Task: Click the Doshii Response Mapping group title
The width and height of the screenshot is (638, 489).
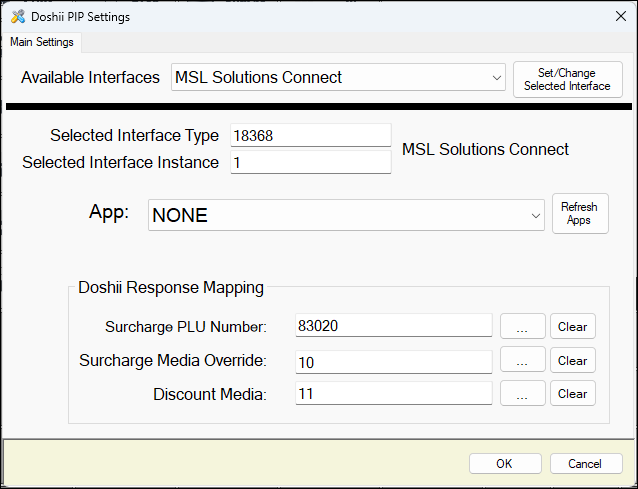Action: 171,287
